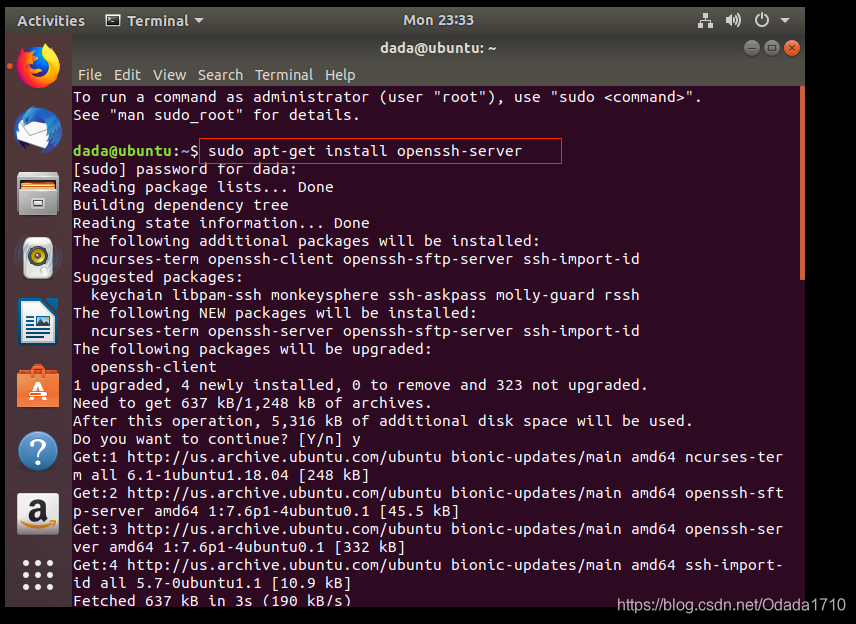856x624 pixels.
Task: Click the line 'openssh-client' under upgraded
Action: [153, 367]
